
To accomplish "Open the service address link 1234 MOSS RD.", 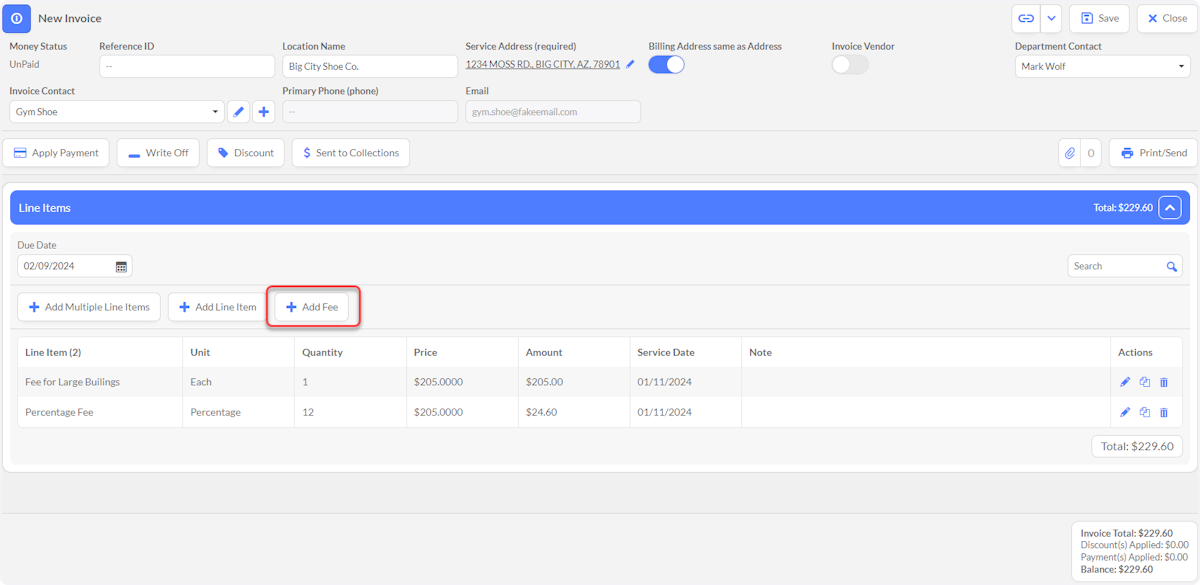I will click(x=543, y=64).
